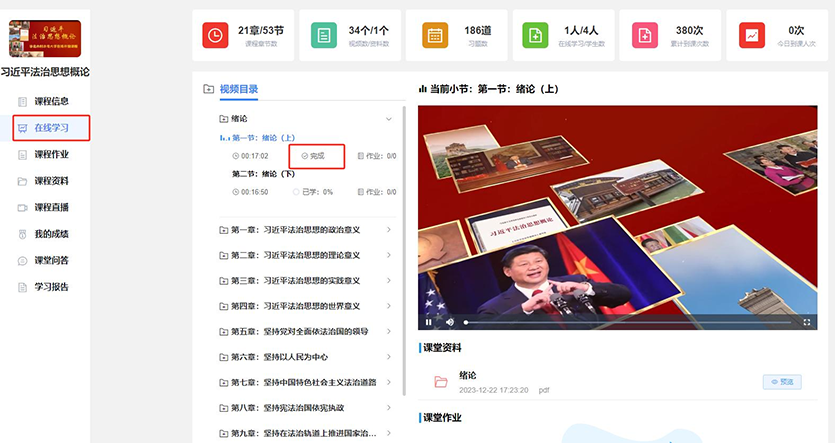Switch to the 视频目录 tab
835x443 pixels.
click(239, 89)
